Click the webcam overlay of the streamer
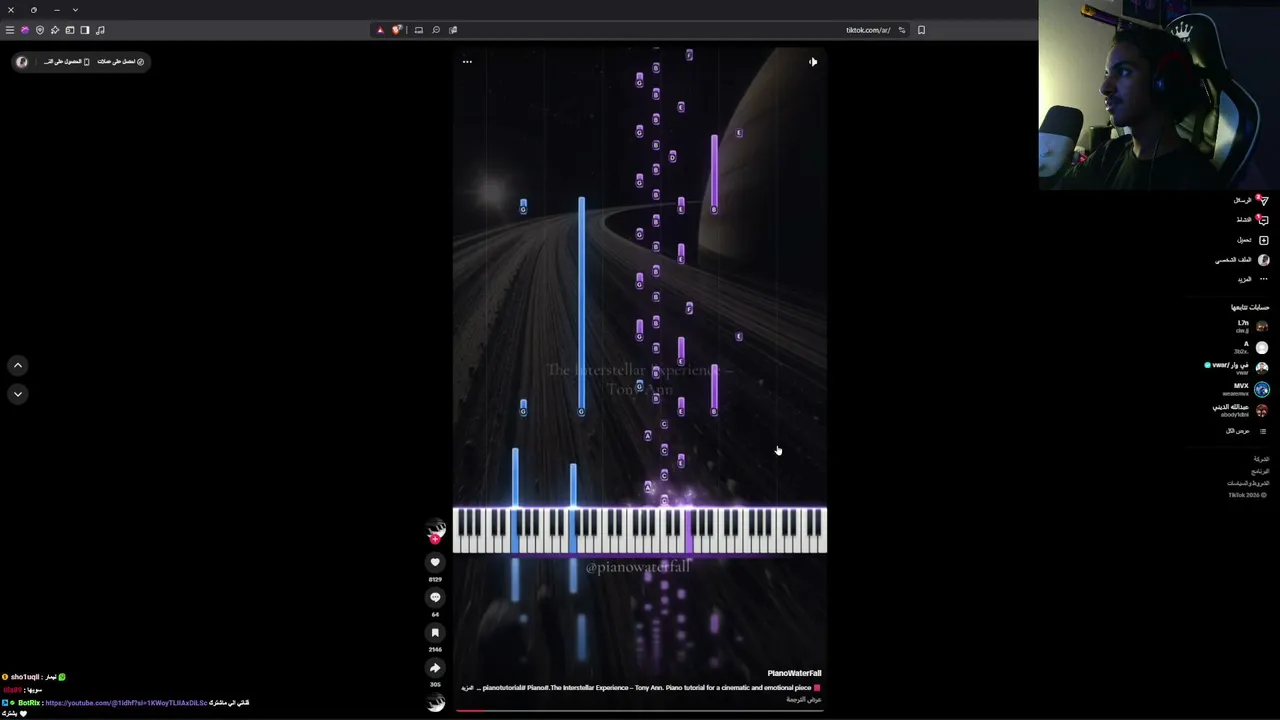This screenshot has height=720, width=1280. pos(1159,95)
